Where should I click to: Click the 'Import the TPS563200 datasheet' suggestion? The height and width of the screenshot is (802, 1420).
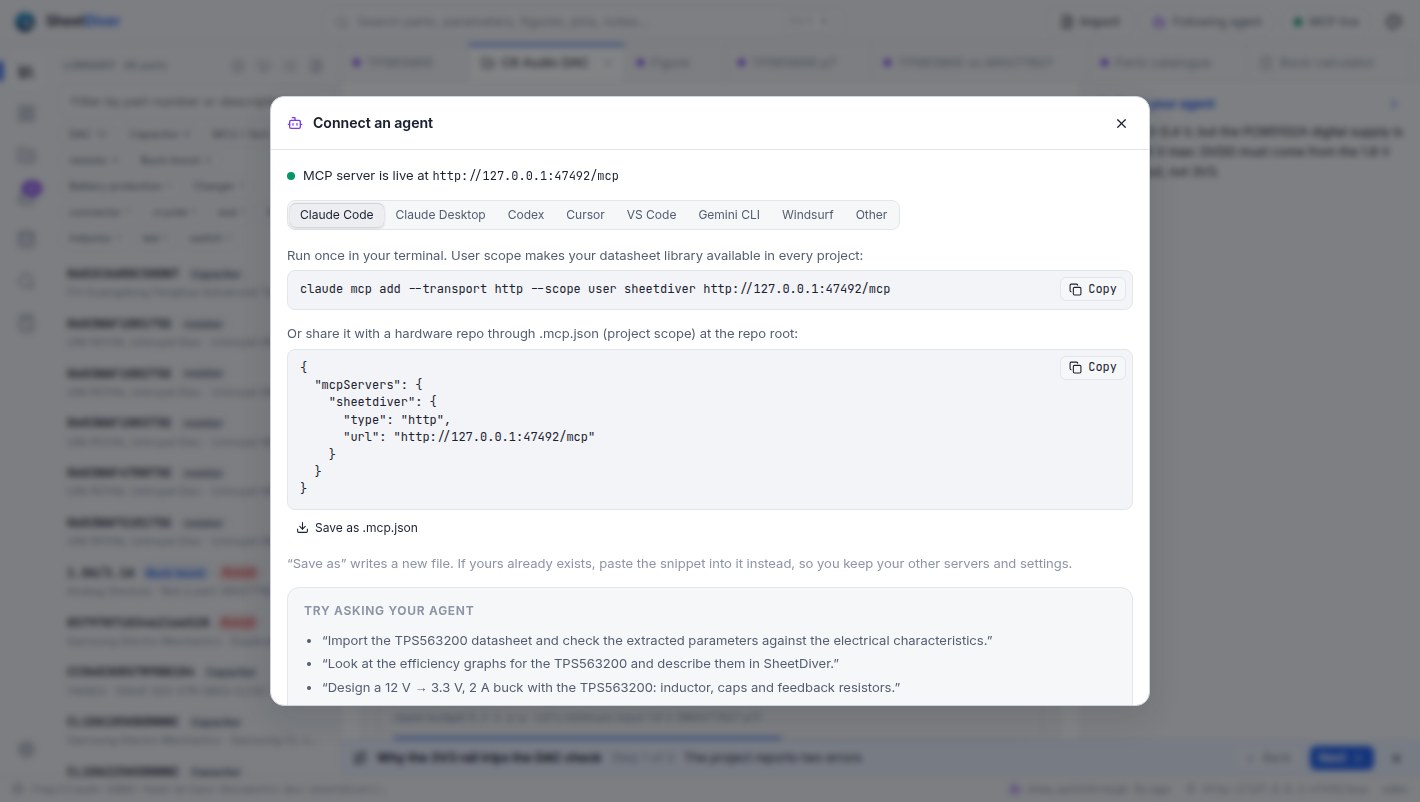click(x=657, y=641)
